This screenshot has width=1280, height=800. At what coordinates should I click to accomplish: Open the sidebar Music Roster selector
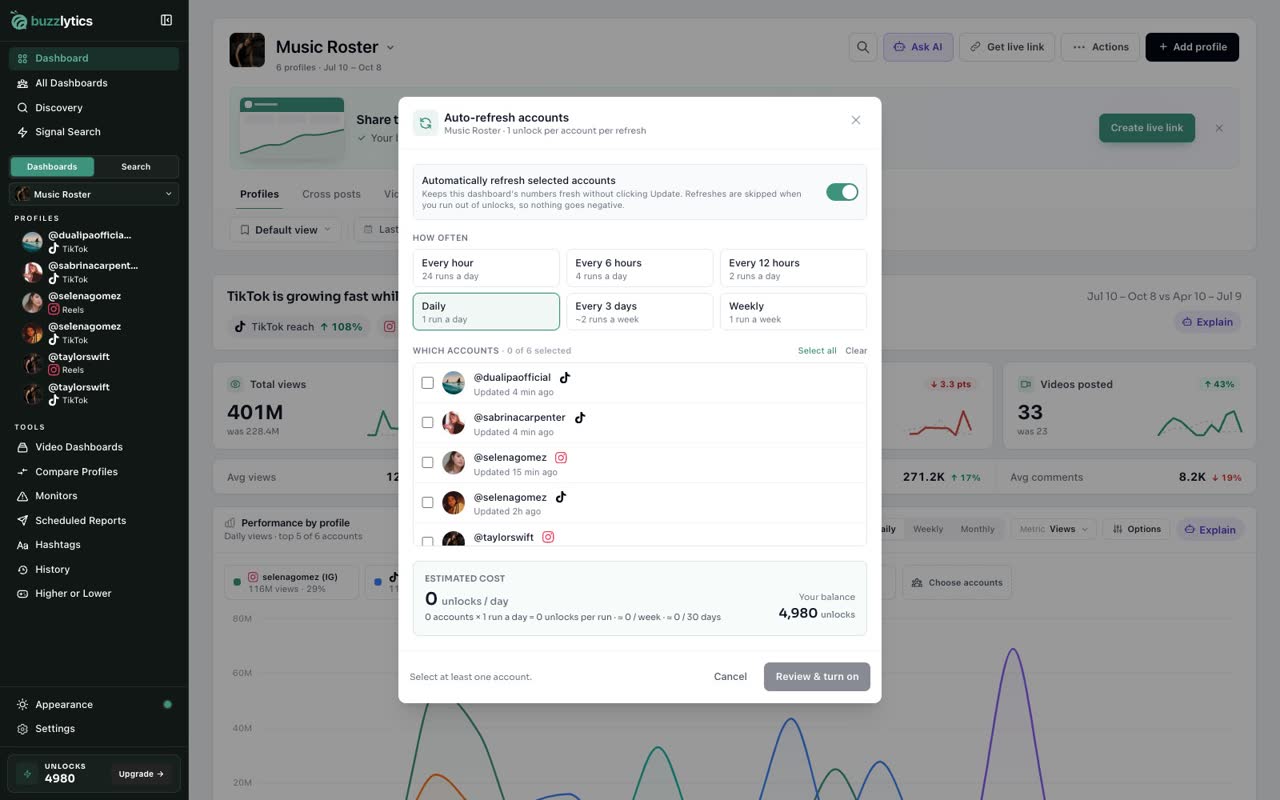coord(94,194)
